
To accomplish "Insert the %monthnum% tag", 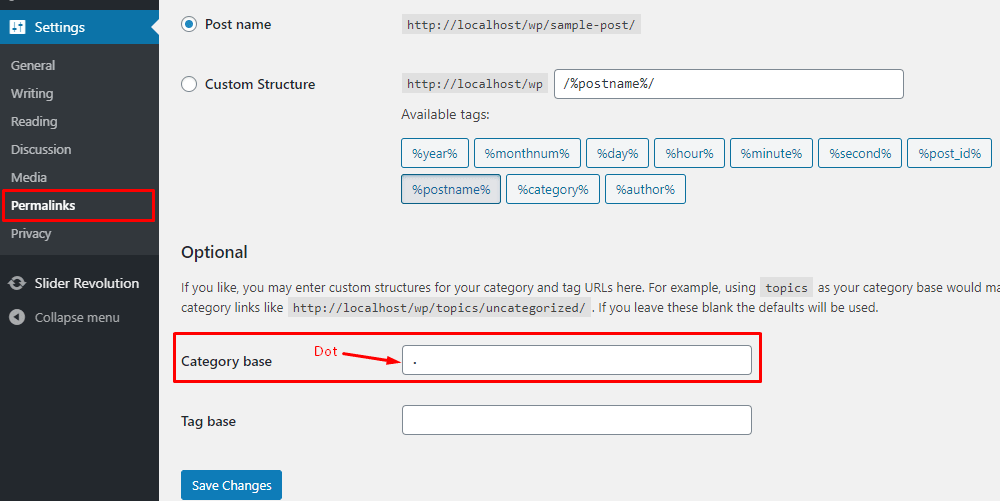I will click(527, 154).
